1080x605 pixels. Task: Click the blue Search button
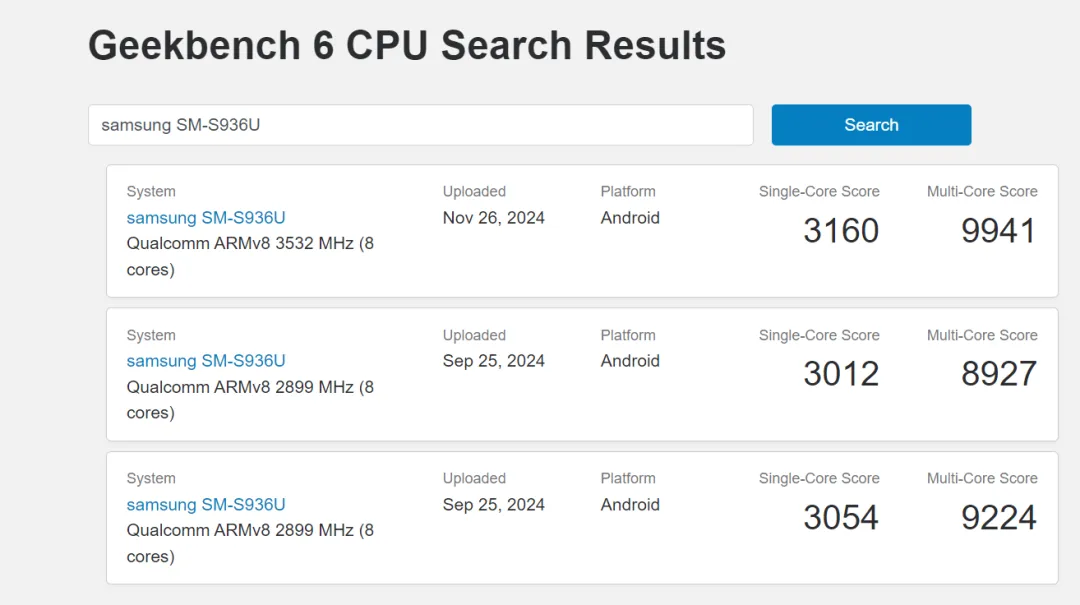[871, 125]
